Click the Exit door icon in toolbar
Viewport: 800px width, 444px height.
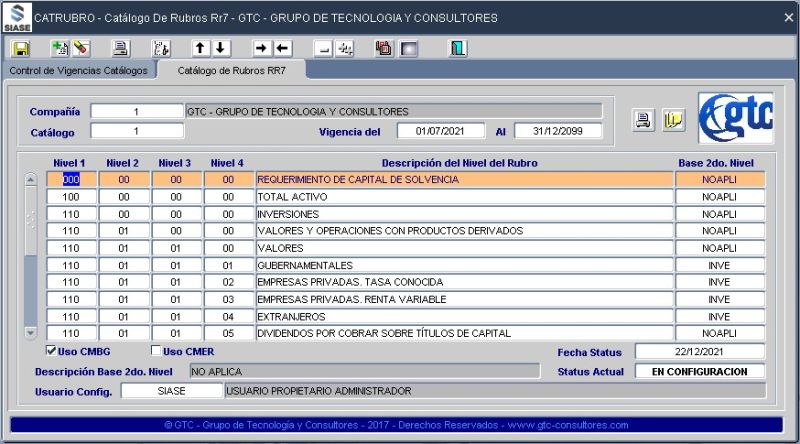point(457,48)
